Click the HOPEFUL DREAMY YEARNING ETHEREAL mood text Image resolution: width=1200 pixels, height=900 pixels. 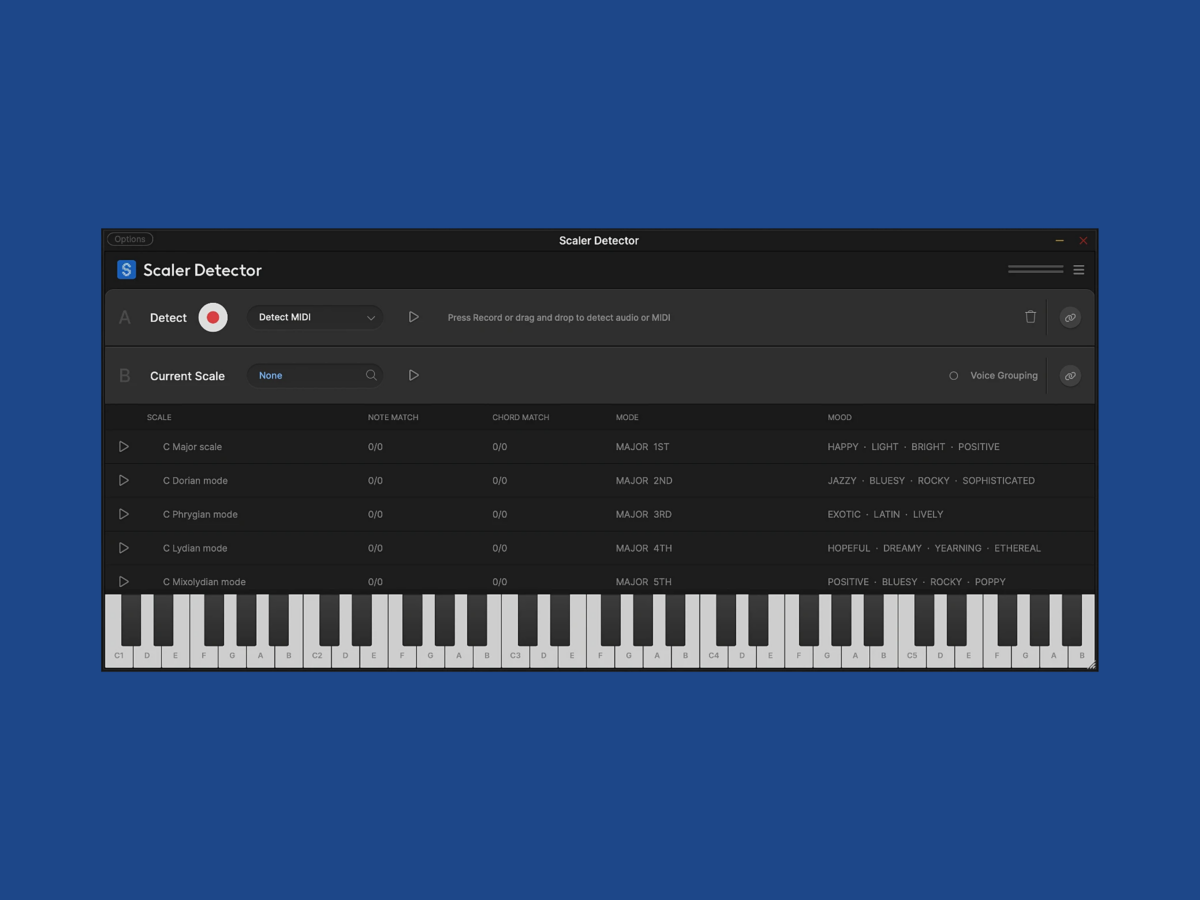(x=934, y=548)
